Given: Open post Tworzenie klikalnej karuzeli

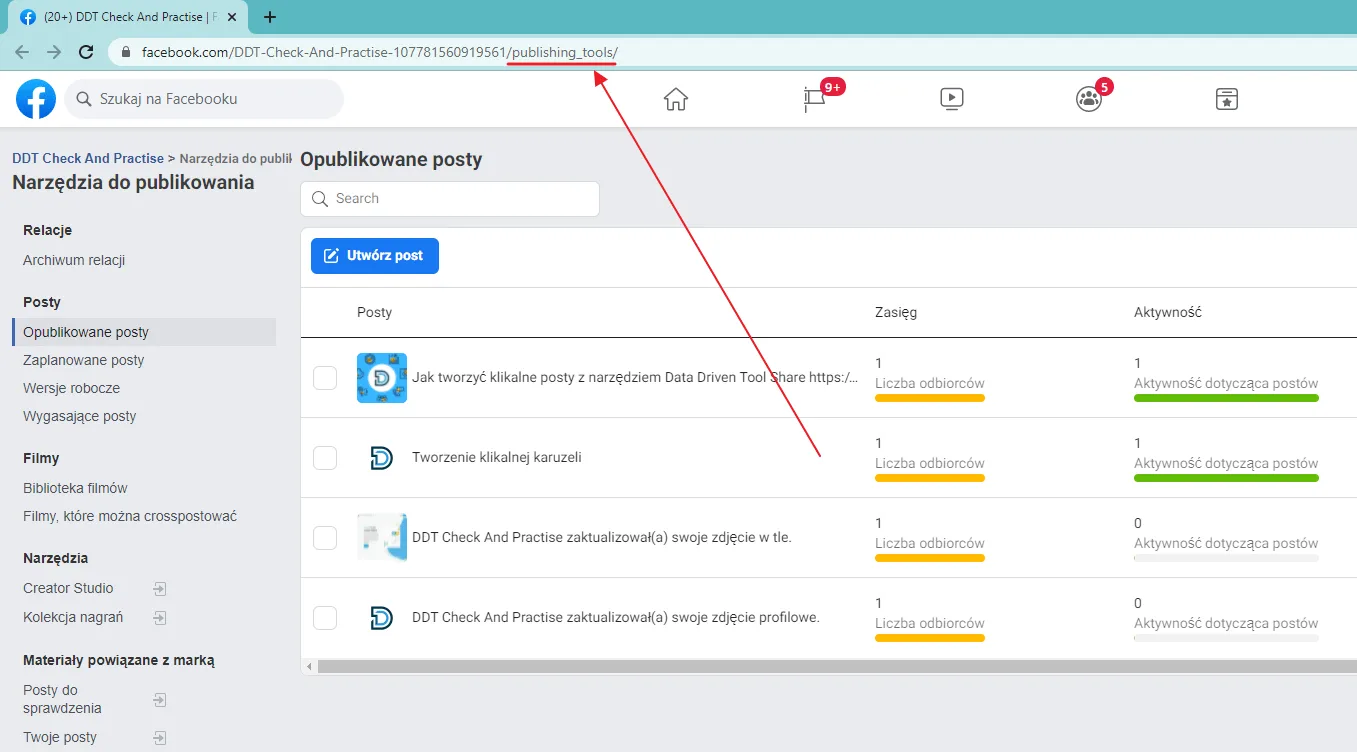Looking at the screenshot, I should pos(497,457).
